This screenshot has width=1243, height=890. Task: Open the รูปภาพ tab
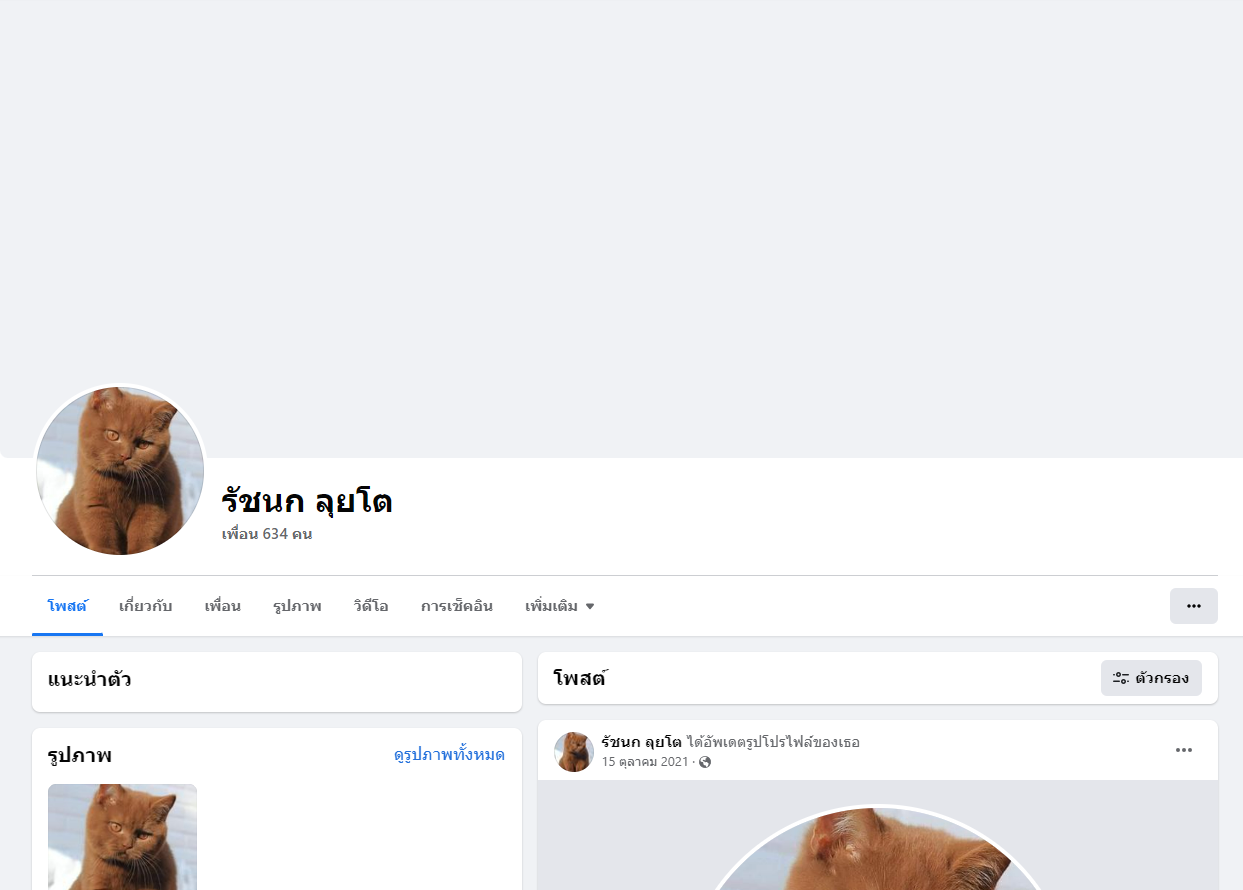[297, 606]
